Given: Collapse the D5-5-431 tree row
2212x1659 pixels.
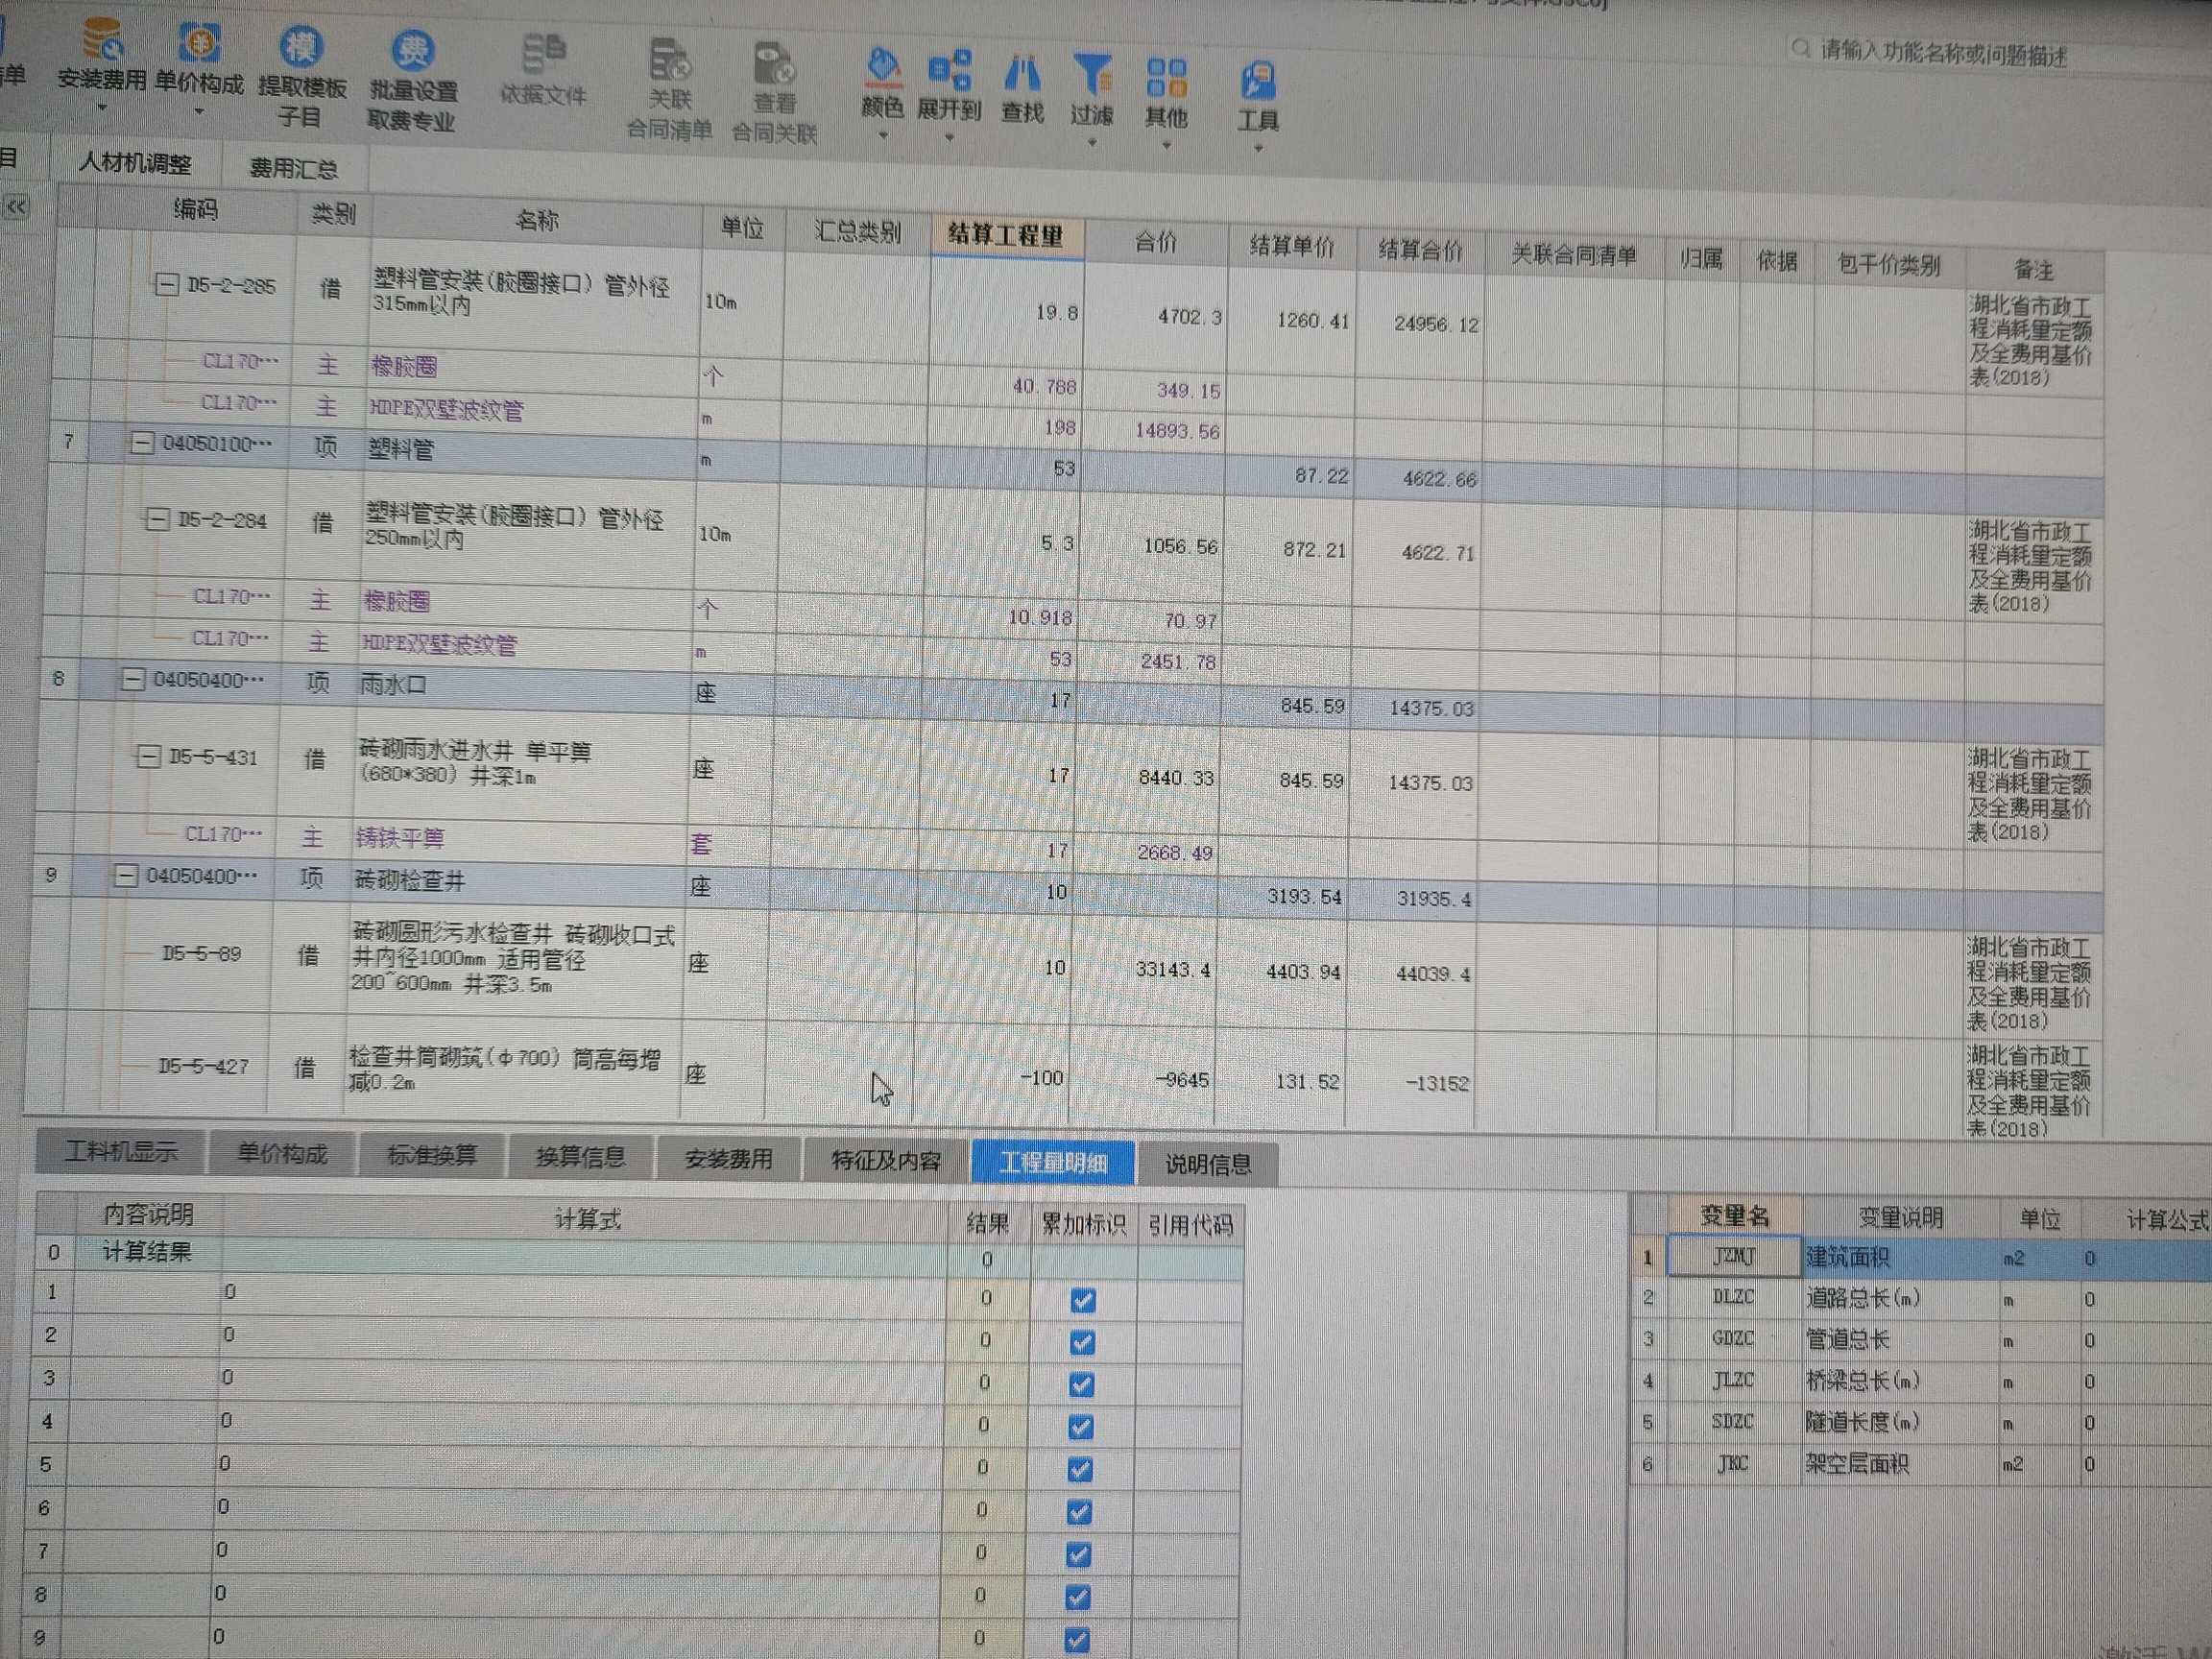Looking at the screenshot, I should tap(148, 756).
